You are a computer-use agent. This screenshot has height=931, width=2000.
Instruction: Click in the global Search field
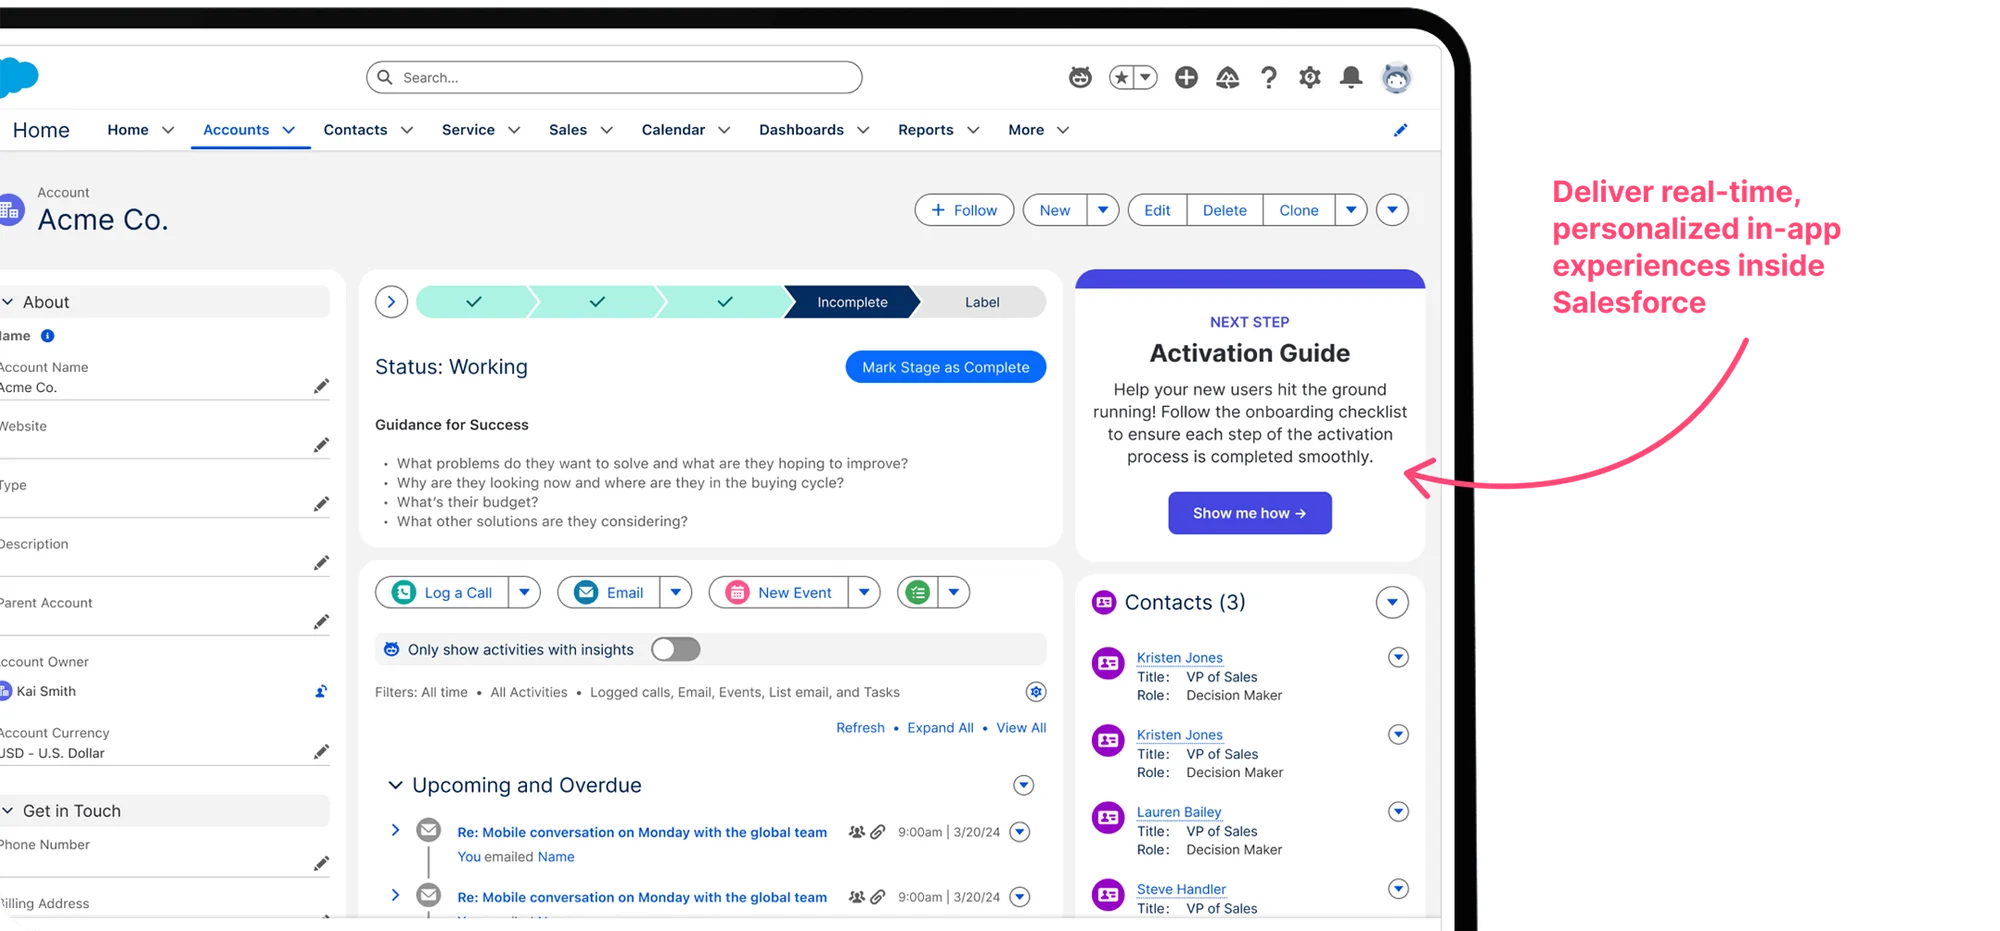[614, 77]
